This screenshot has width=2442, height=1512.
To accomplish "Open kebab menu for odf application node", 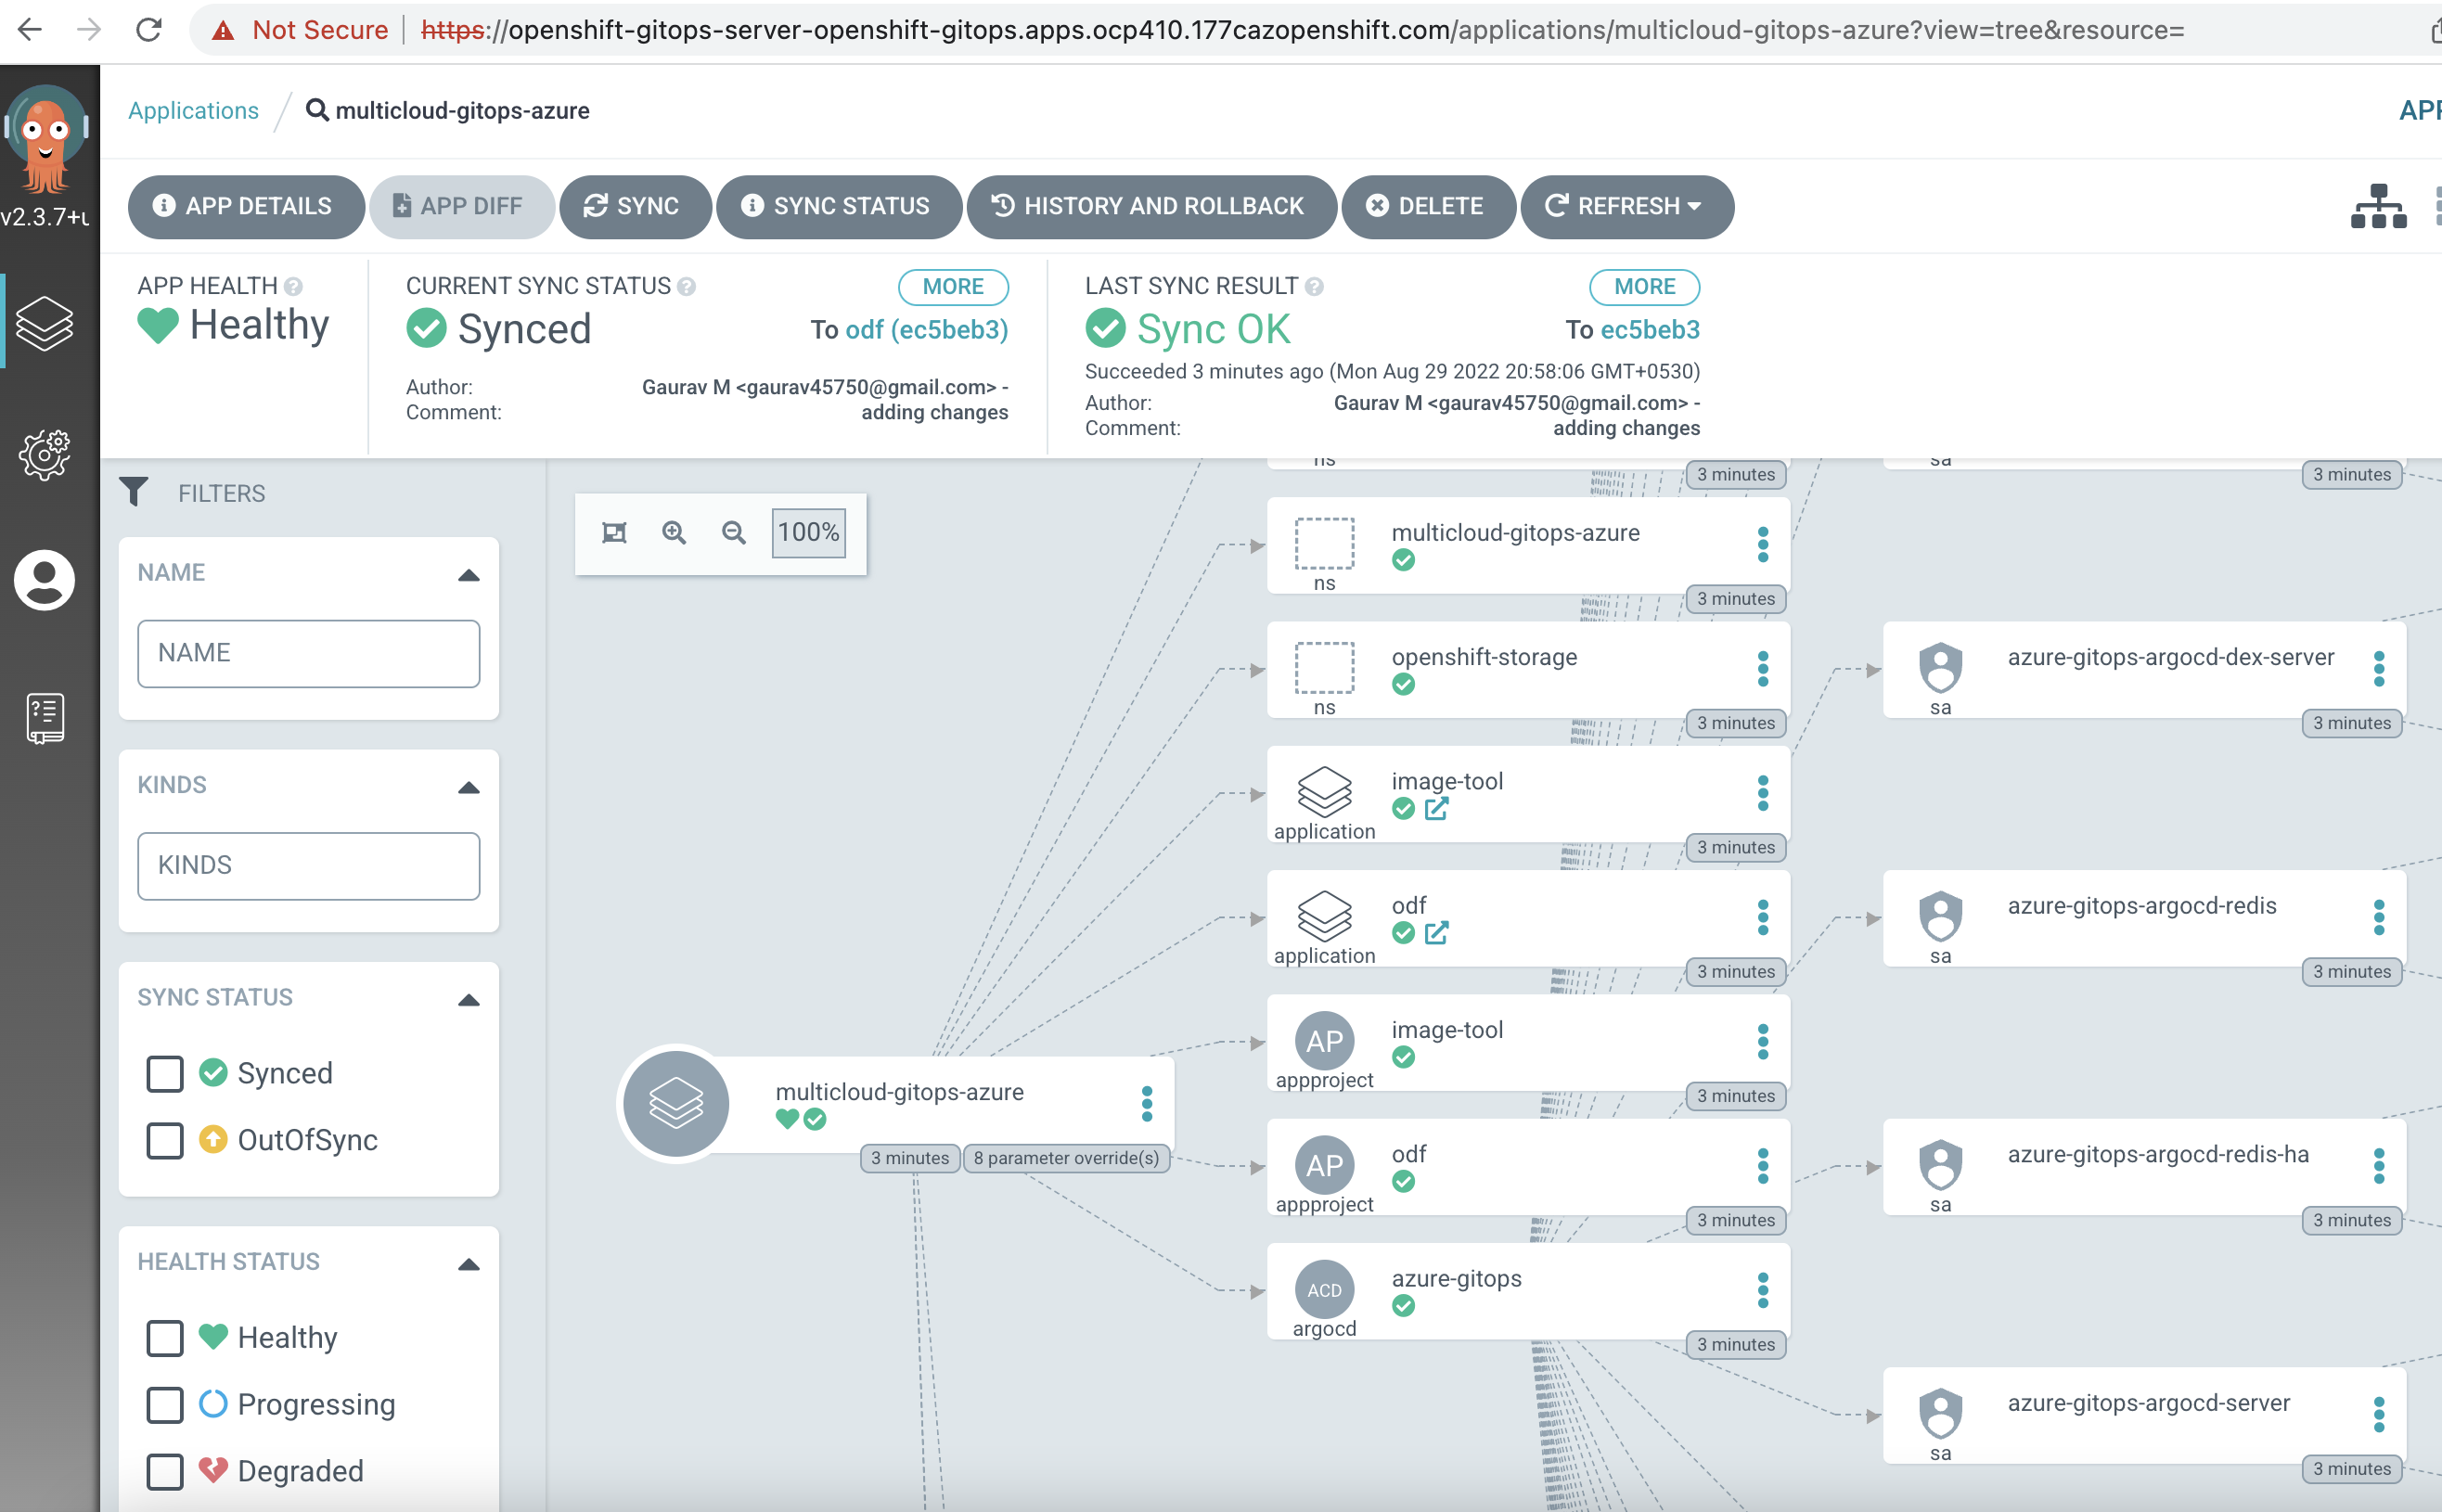I will [x=1763, y=917].
